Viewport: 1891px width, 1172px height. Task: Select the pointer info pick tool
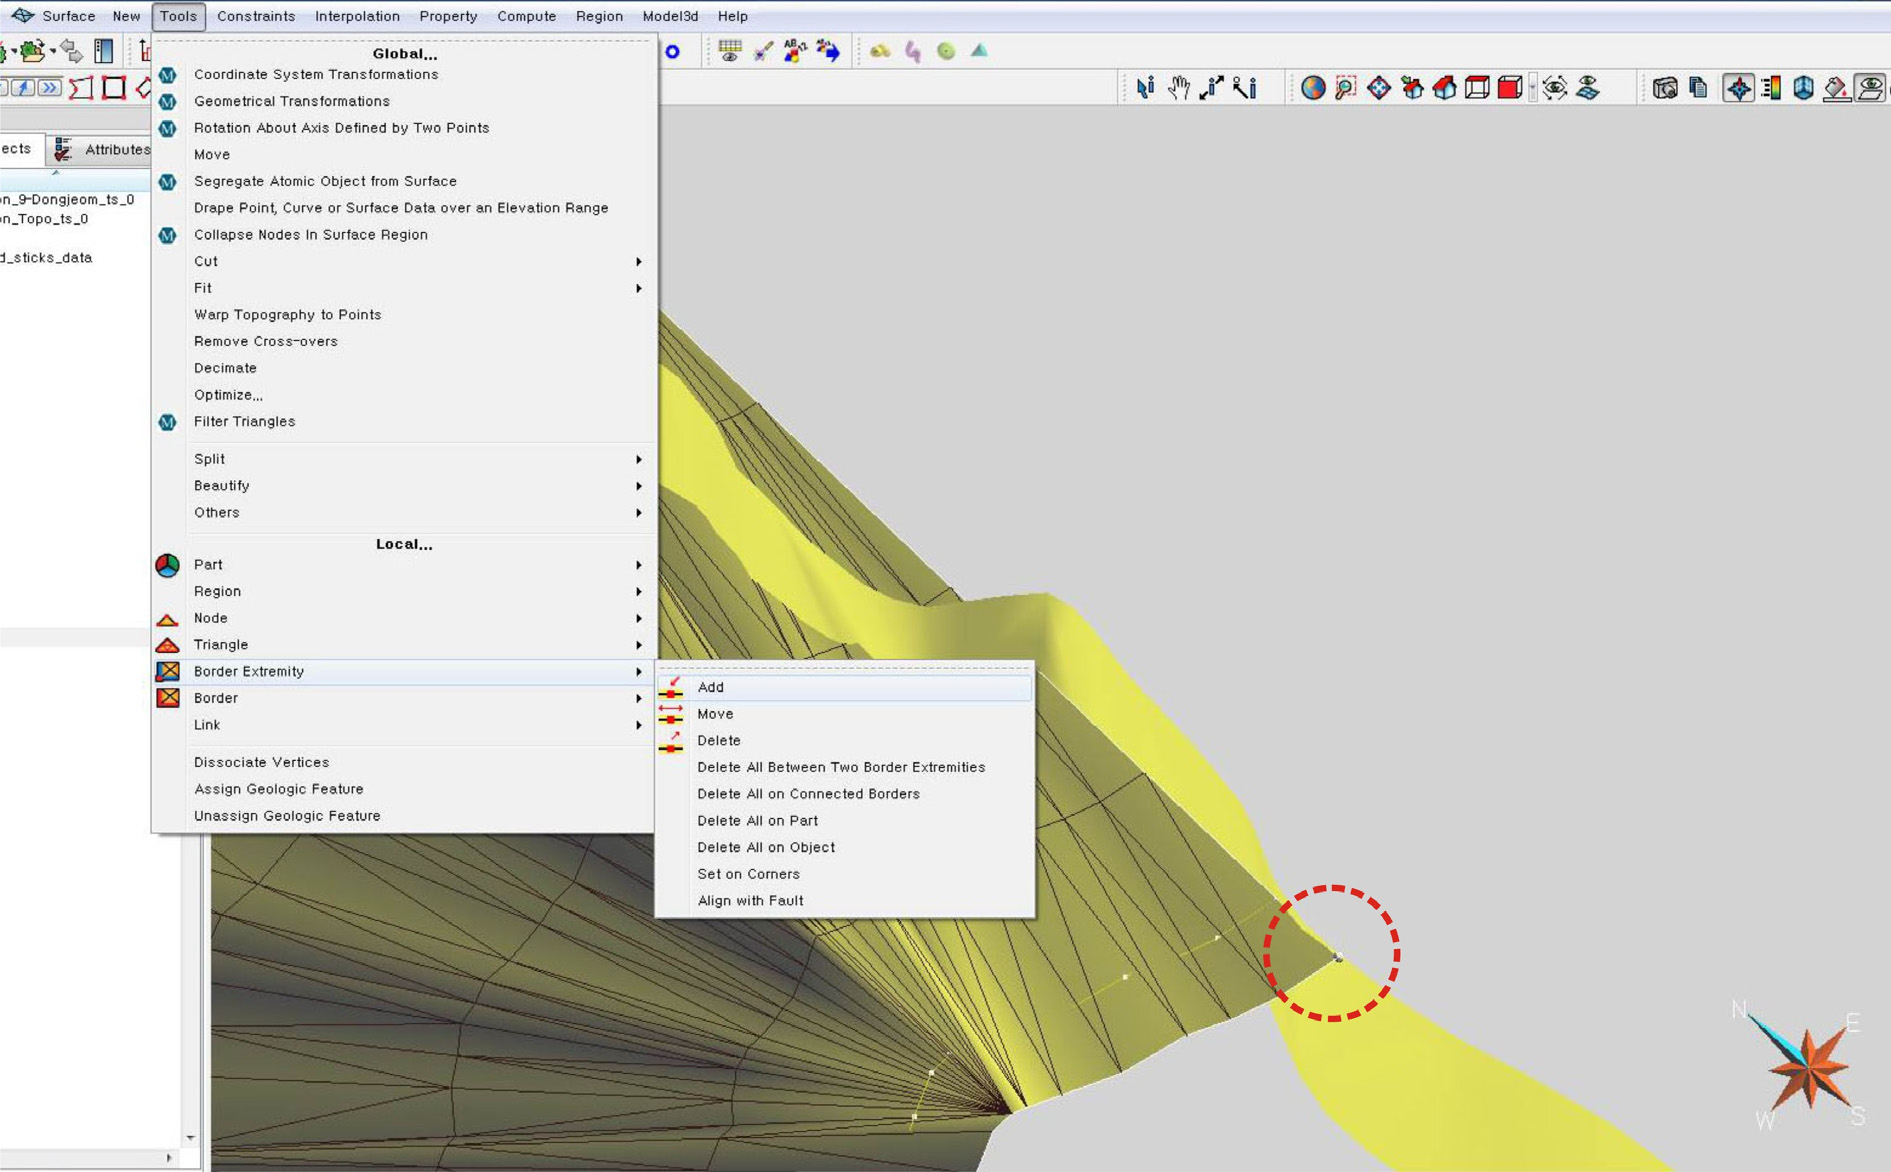(x=1145, y=88)
